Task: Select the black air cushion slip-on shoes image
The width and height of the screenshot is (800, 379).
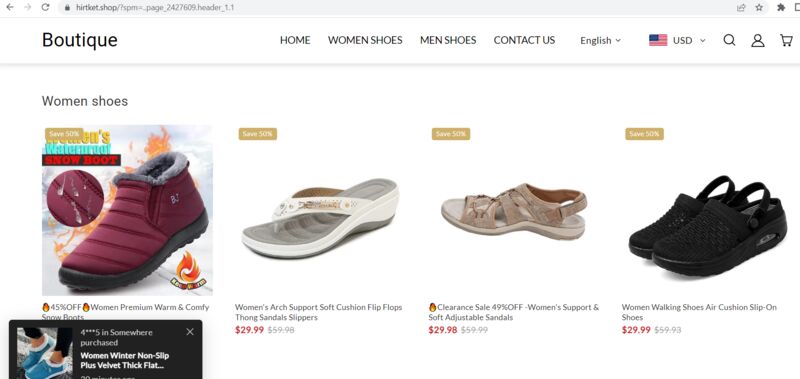Action: click(707, 210)
